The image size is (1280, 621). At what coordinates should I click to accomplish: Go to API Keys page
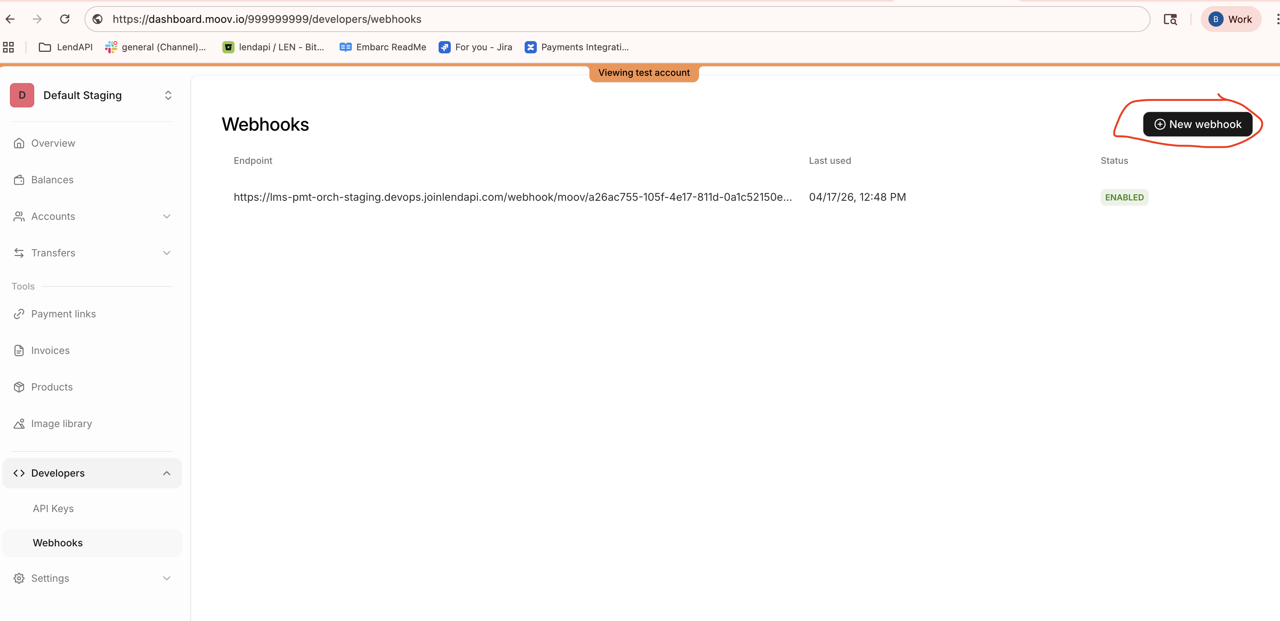tap(53, 509)
